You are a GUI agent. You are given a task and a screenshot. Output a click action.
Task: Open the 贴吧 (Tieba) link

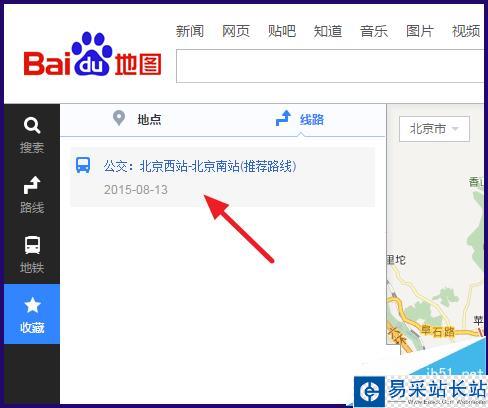[x=282, y=31]
